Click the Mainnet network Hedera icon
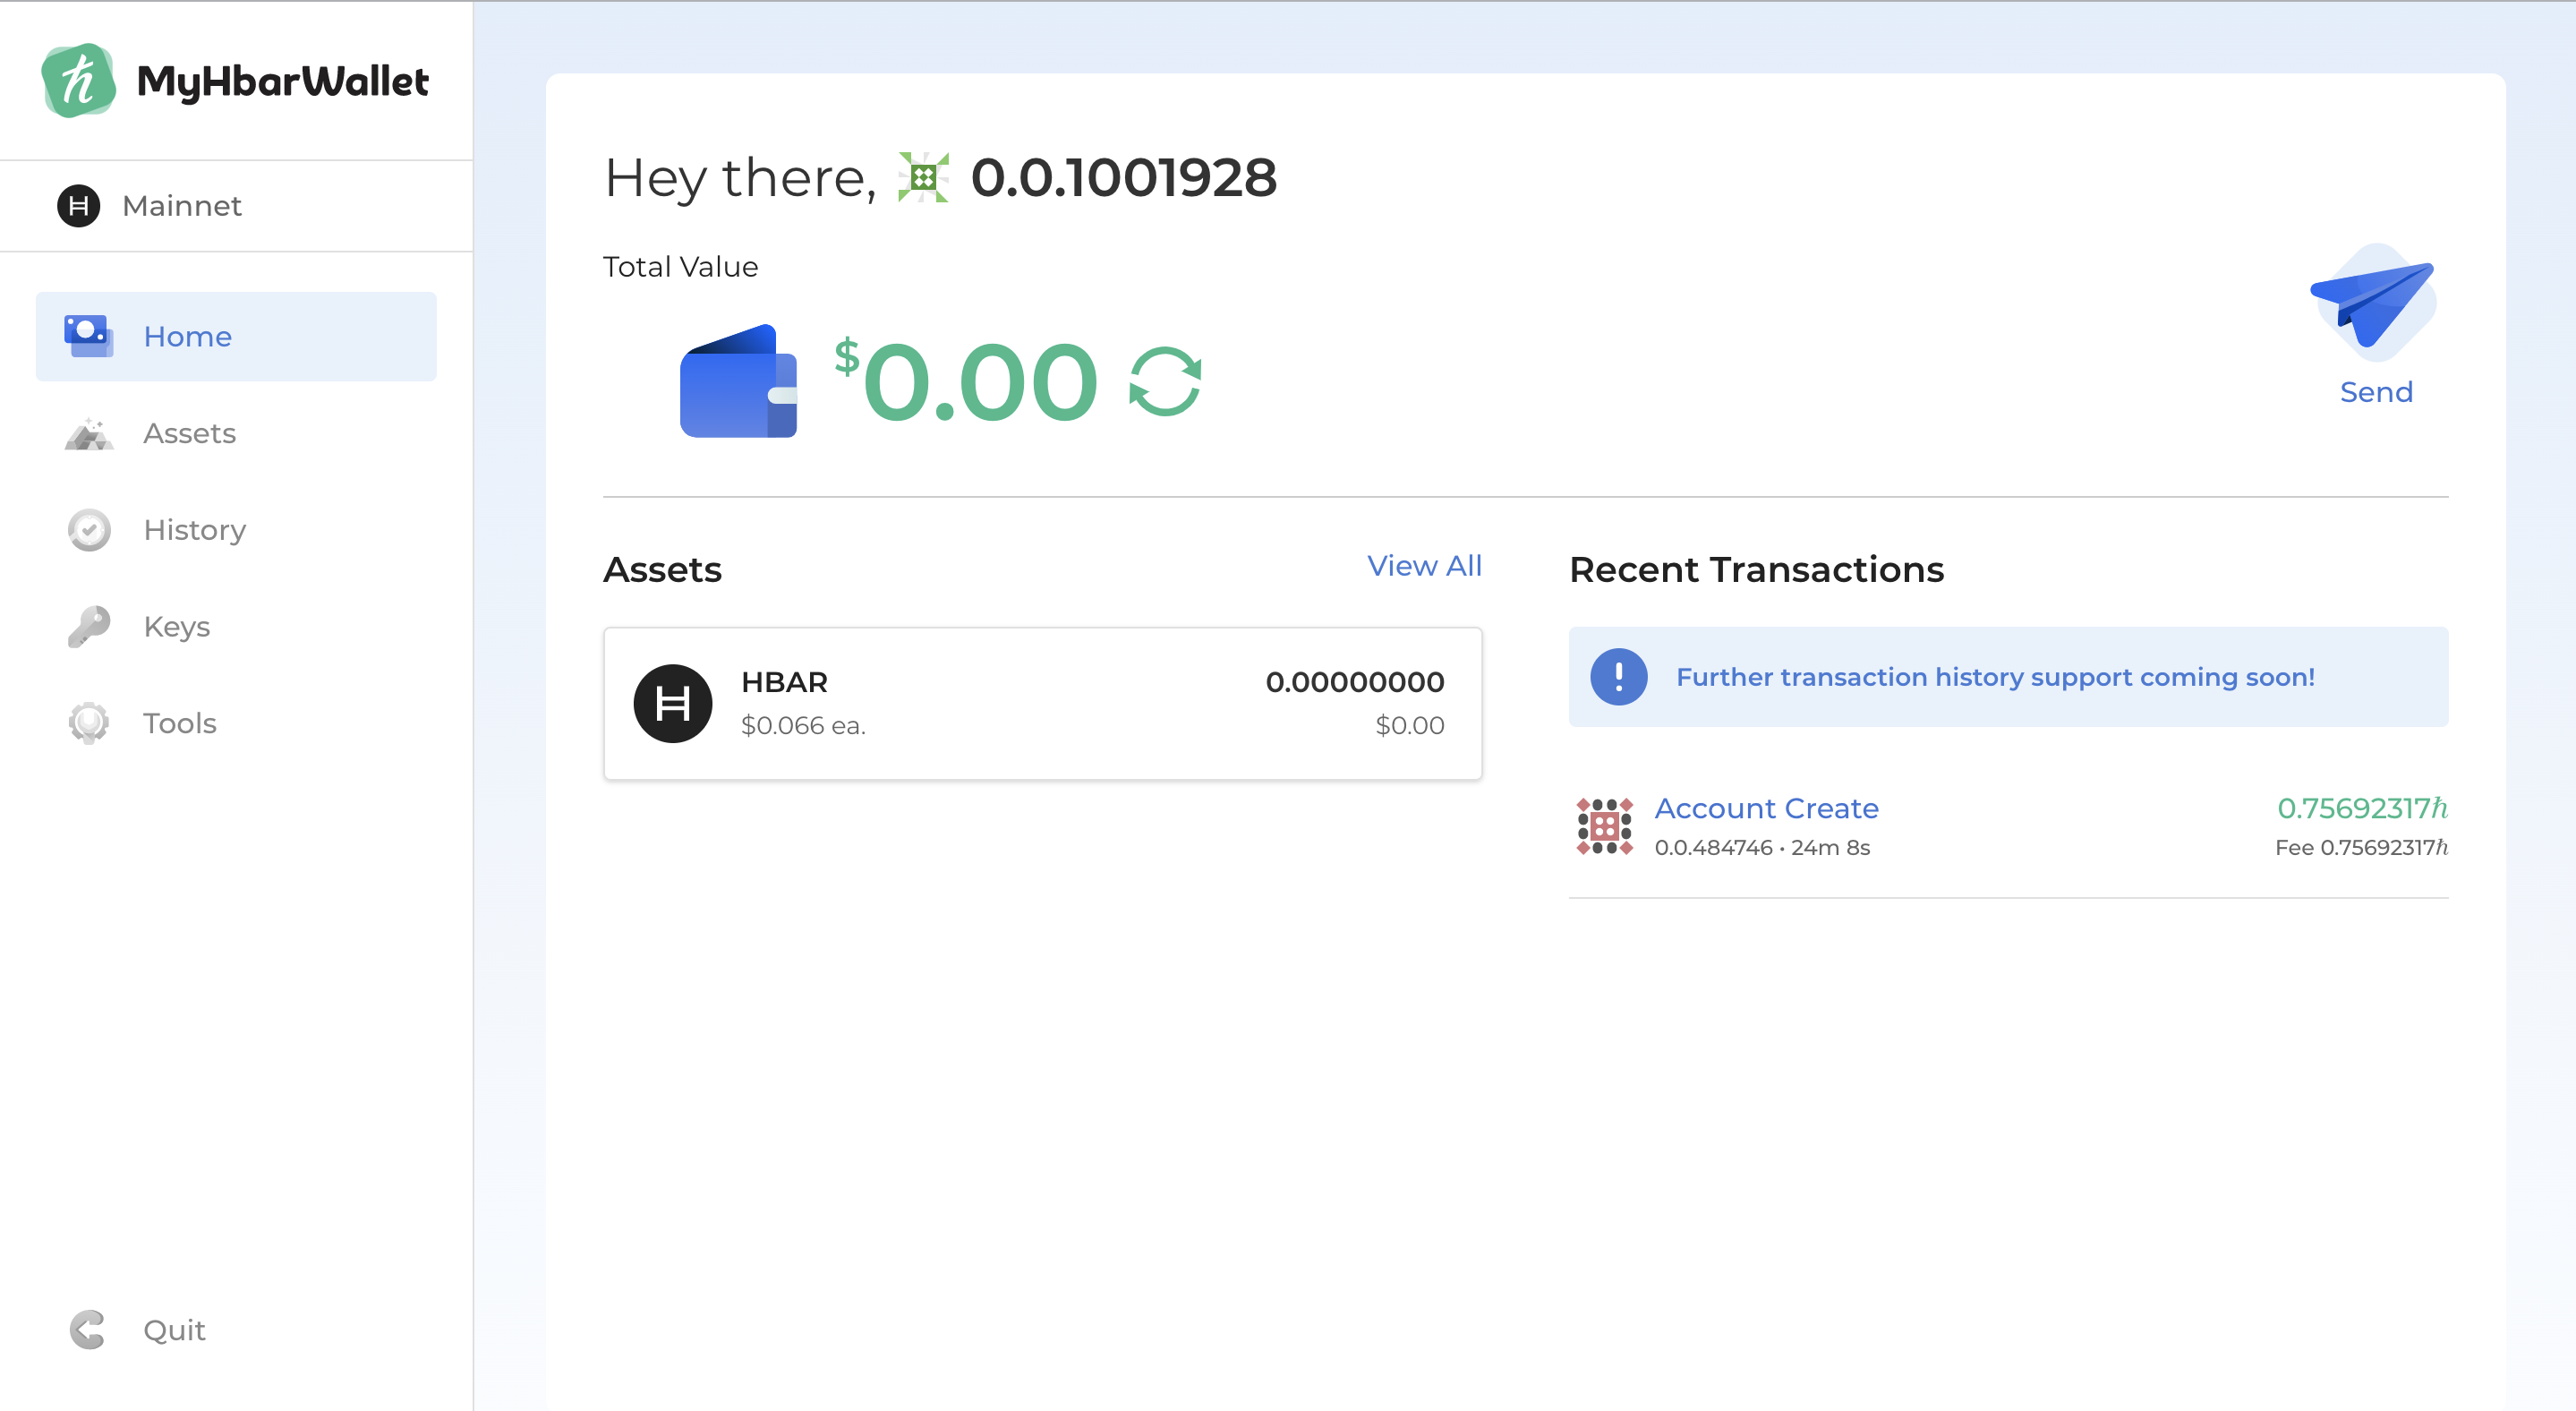The height and width of the screenshot is (1411, 2576). pos(79,206)
